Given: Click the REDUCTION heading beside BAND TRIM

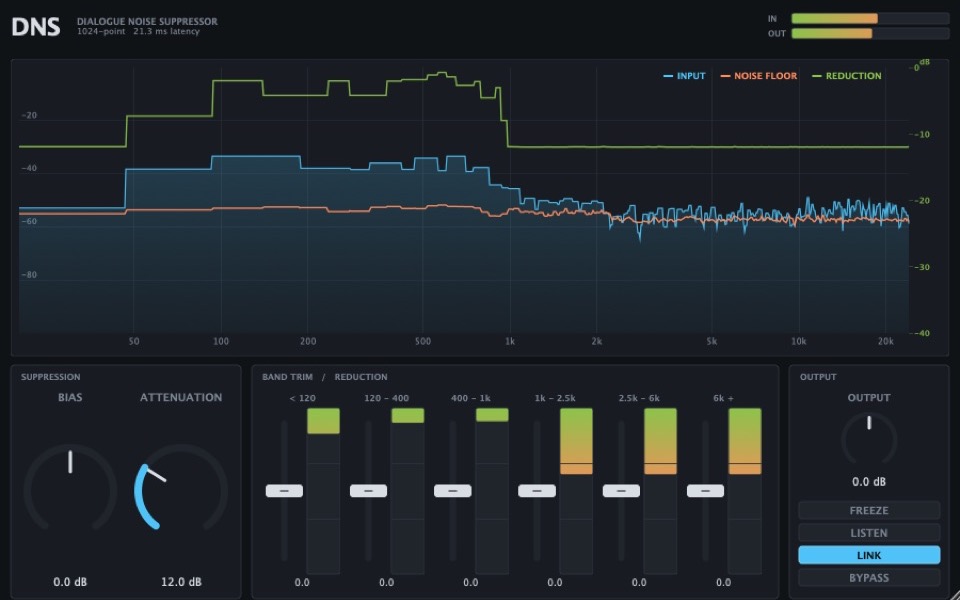Looking at the screenshot, I should (361, 377).
